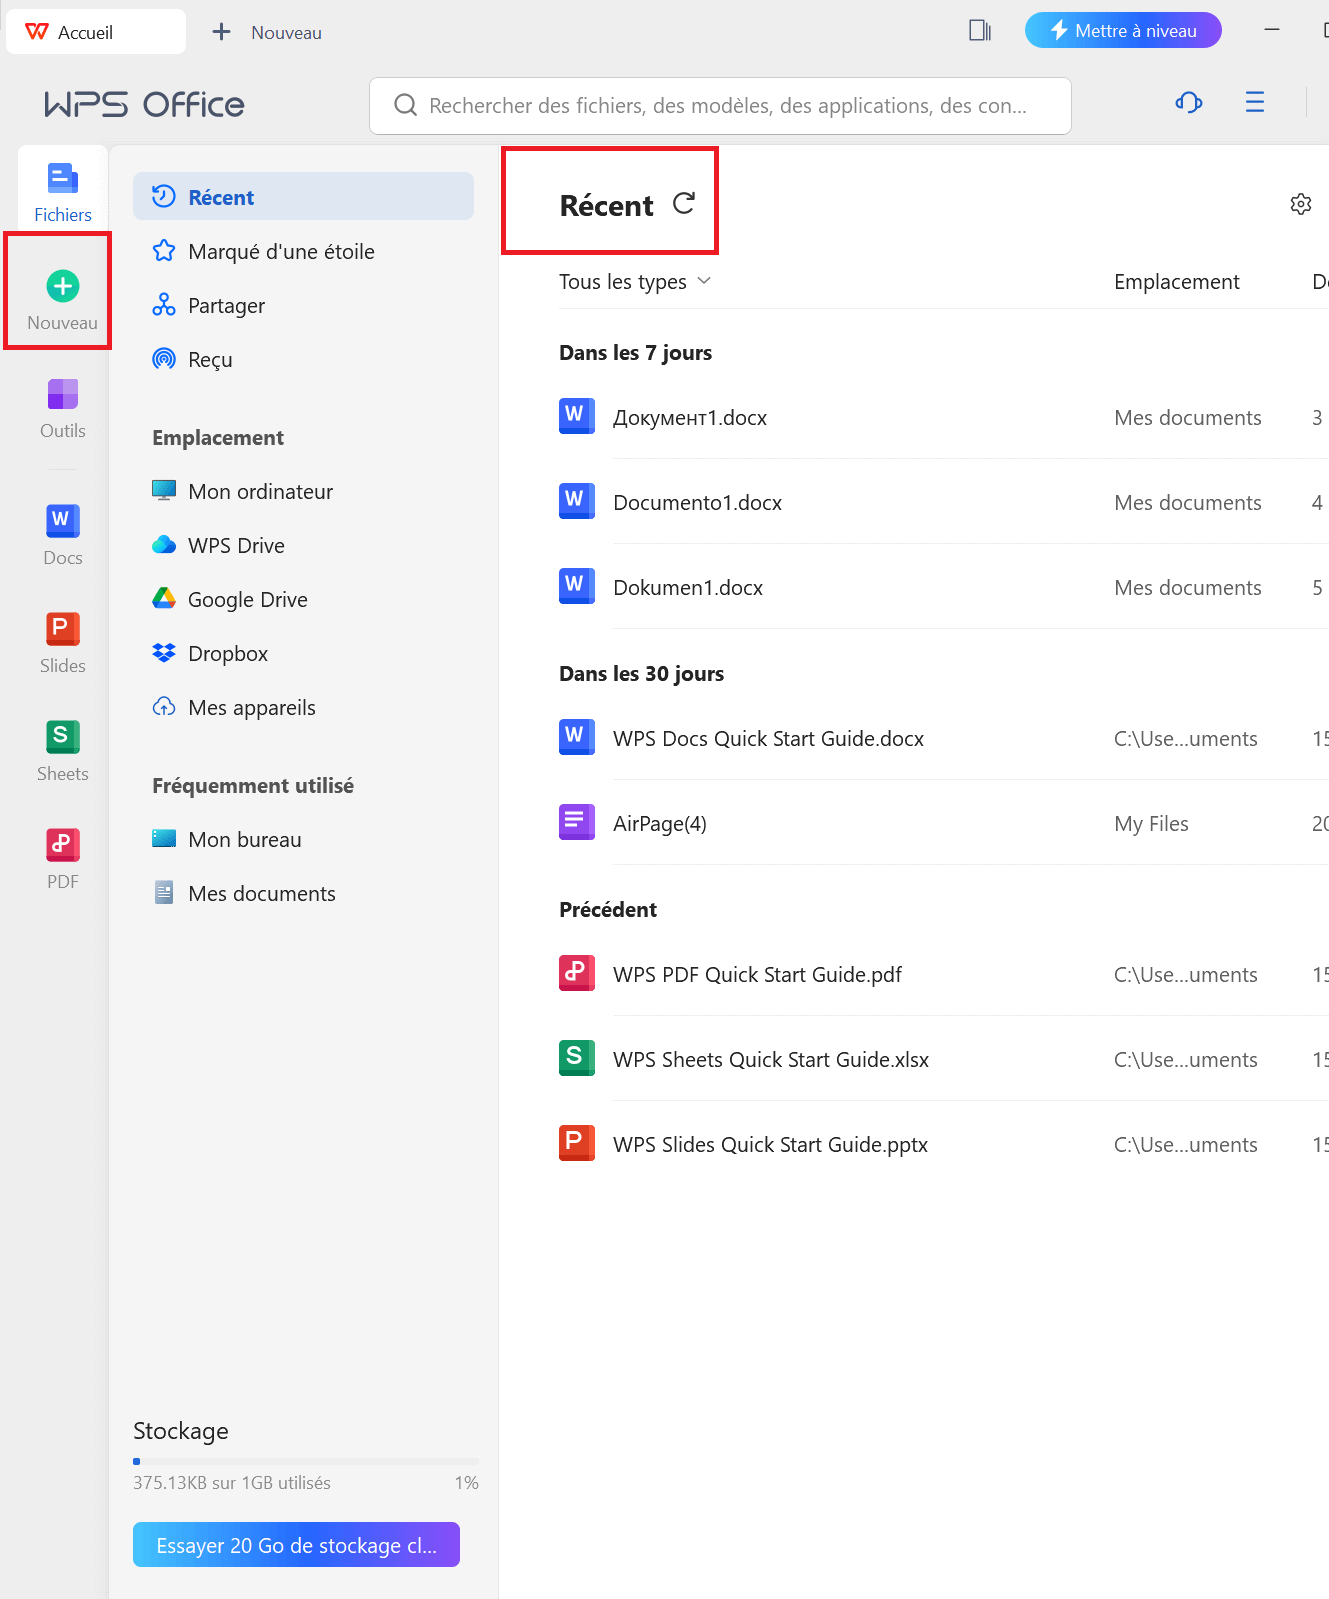The image size is (1329, 1599).
Task: Select Marqué d'une étoile in the navigation
Action: click(280, 252)
